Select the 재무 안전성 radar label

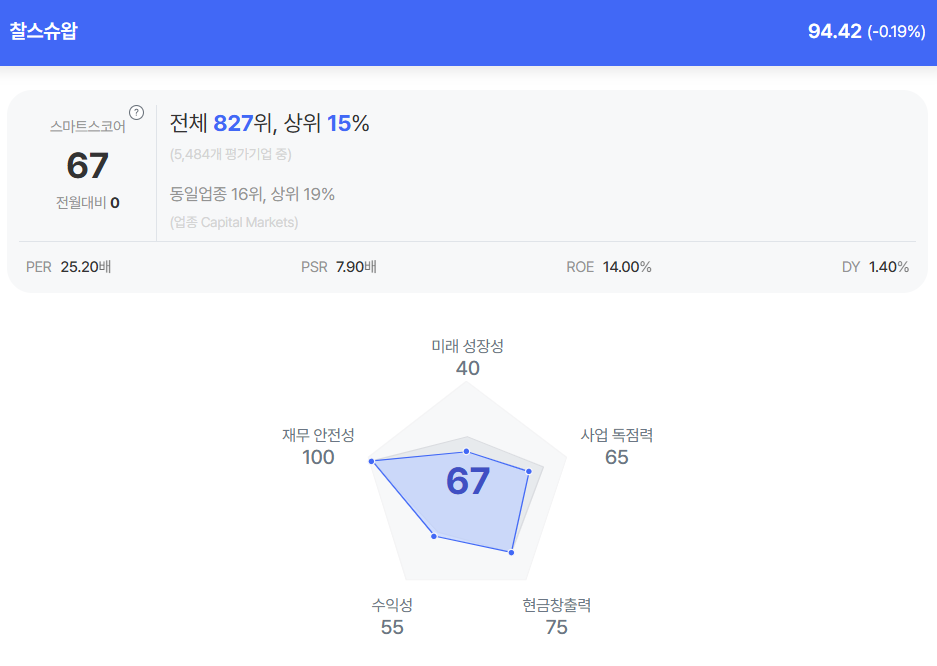(x=318, y=435)
